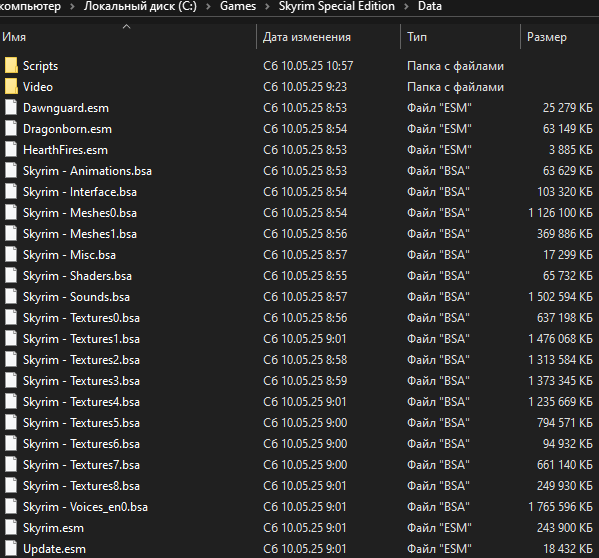
Task: Click the Dawnguard.esm file icon
Action: coord(11,108)
